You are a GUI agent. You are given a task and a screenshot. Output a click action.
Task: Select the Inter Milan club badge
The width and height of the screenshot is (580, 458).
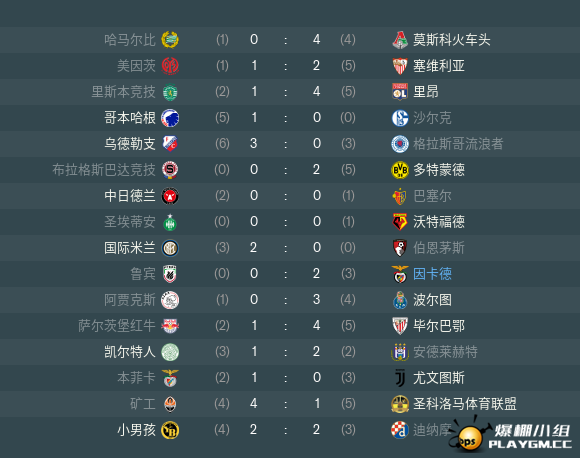coord(170,248)
